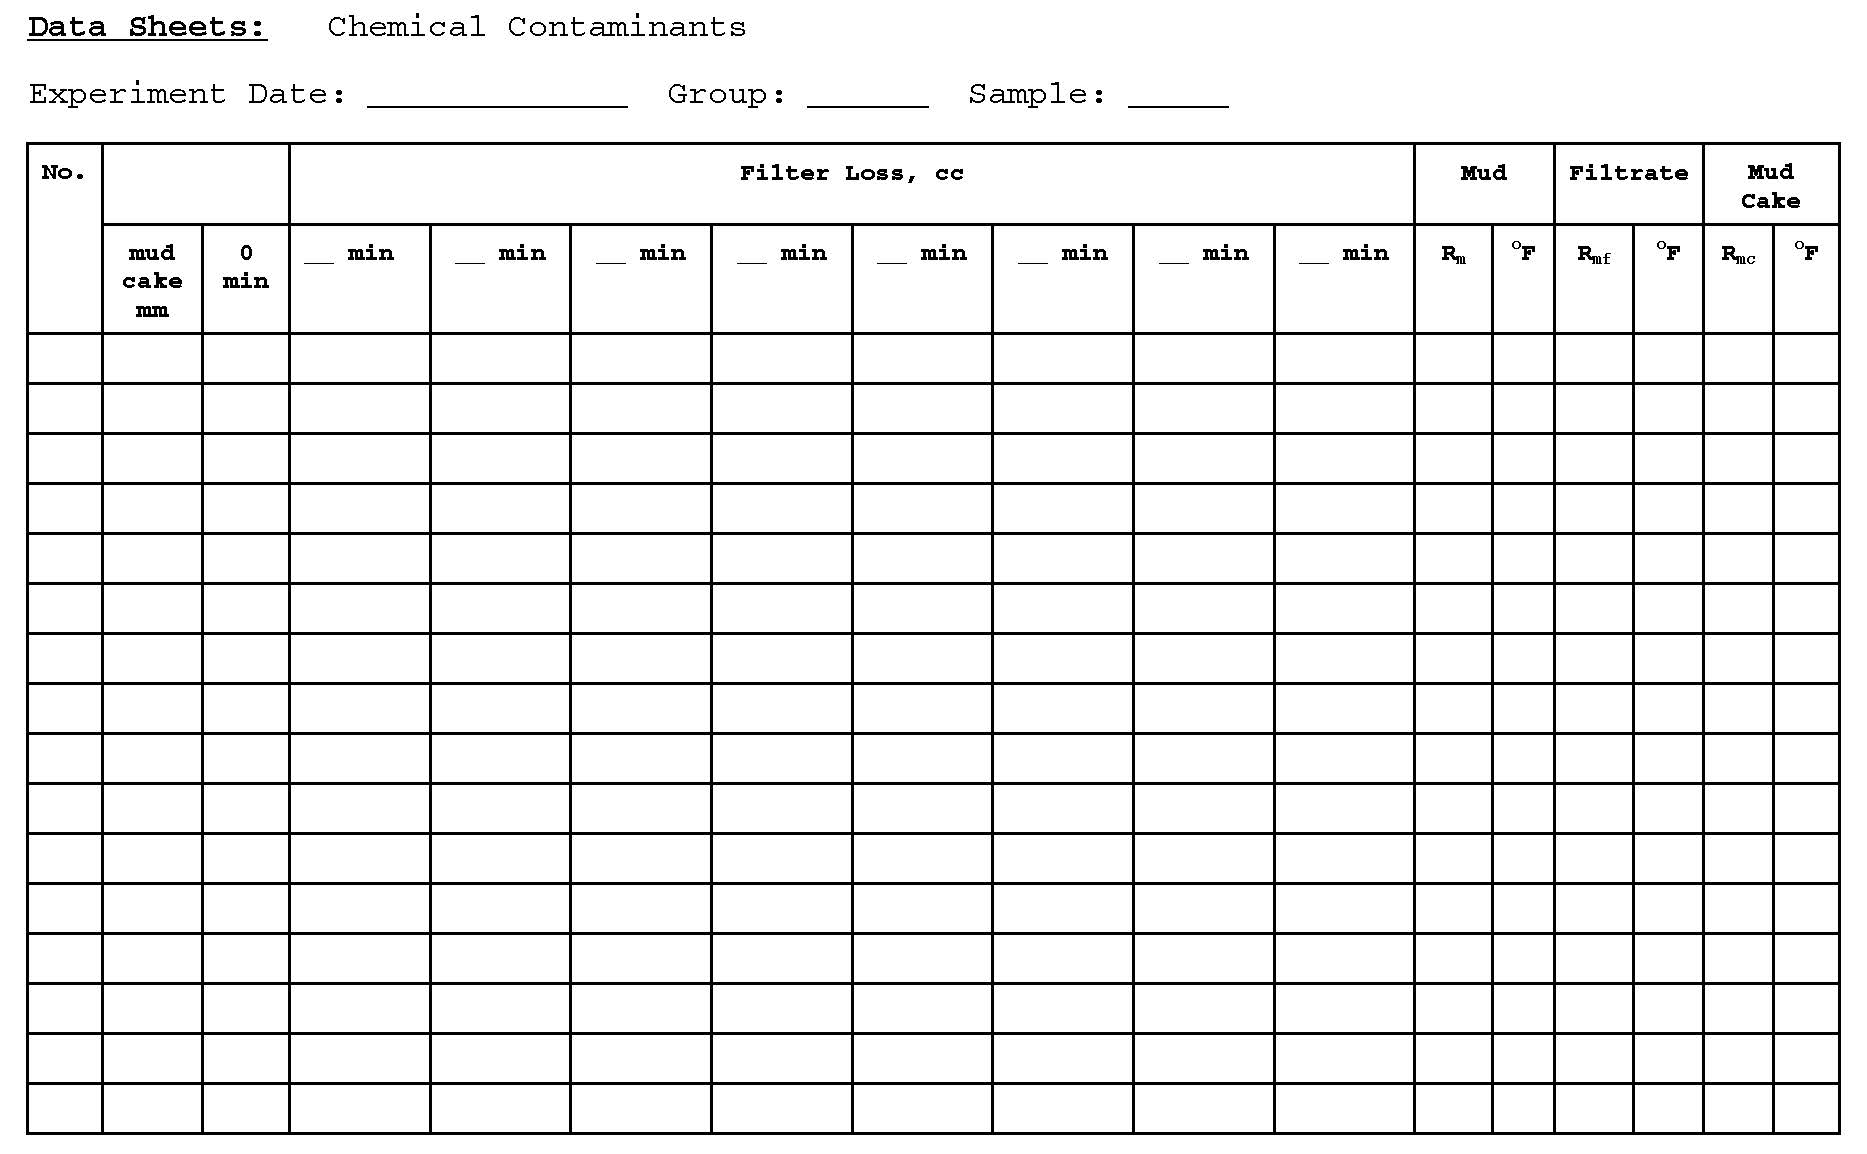
Task: Select the "Filter Loss, cc" header
Action: point(851,174)
